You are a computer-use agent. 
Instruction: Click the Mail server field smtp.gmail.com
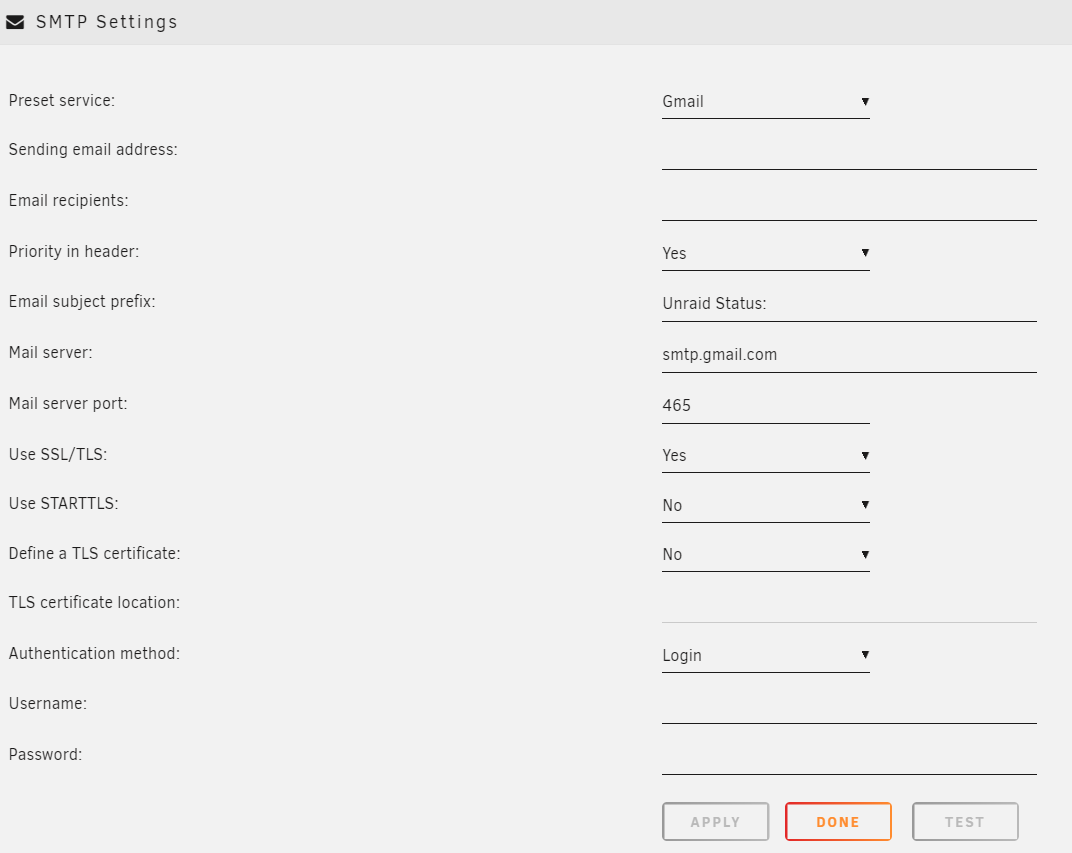(849, 355)
